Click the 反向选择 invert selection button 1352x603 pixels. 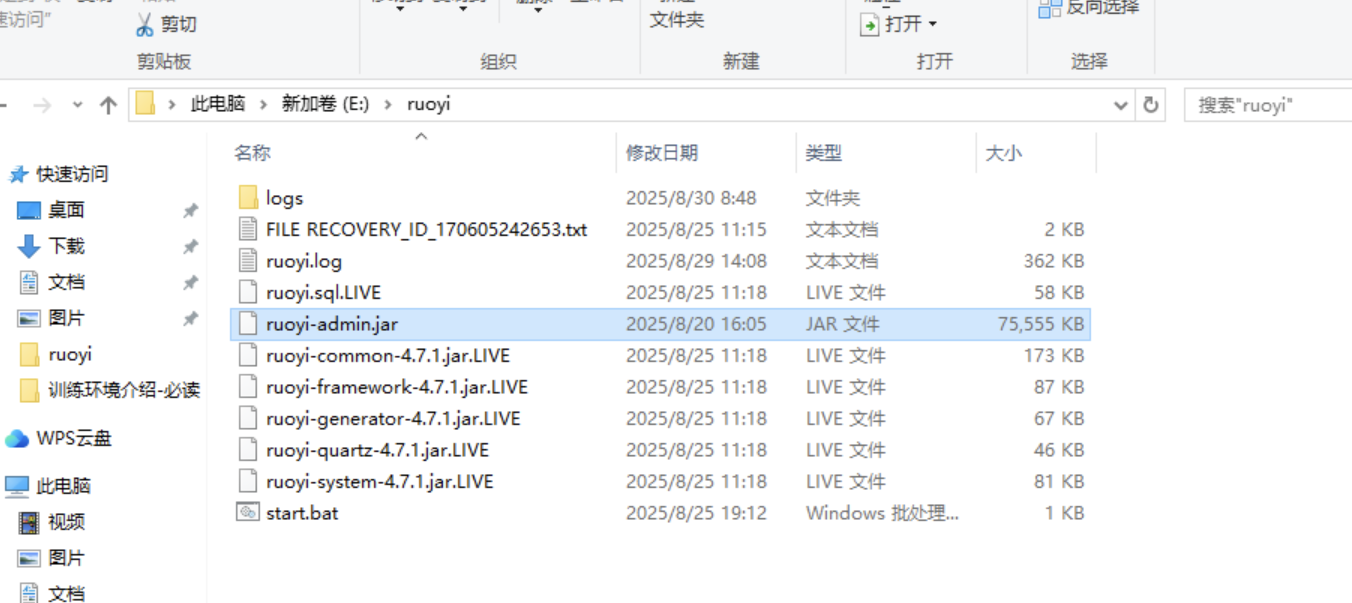point(1089,8)
